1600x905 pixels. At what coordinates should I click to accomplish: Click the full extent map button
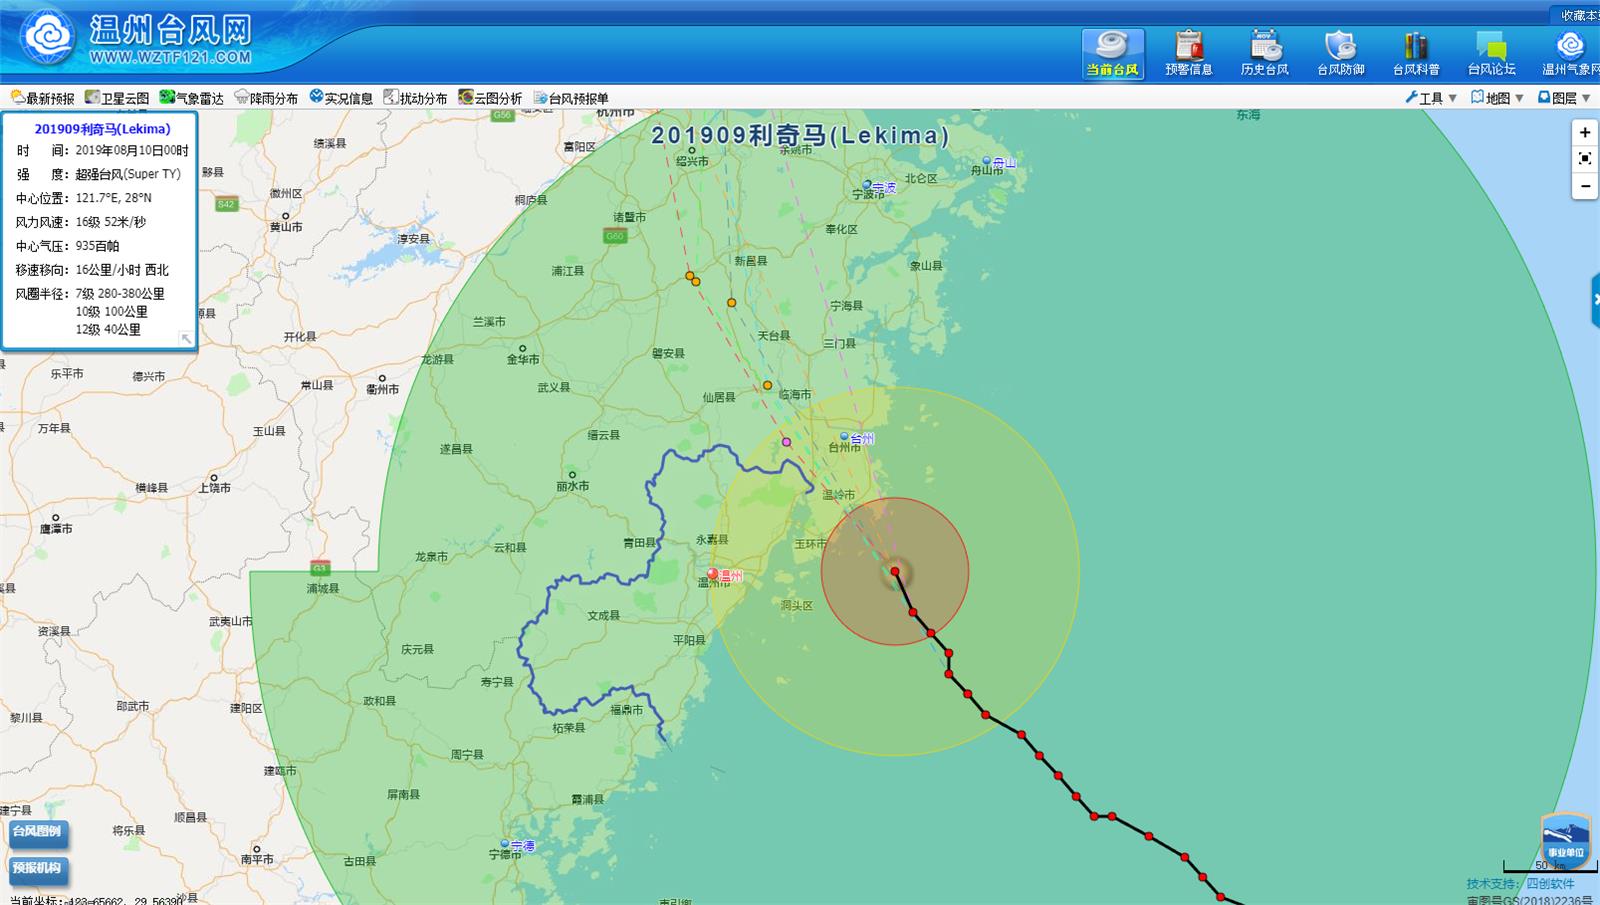(x=1584, y=159)
